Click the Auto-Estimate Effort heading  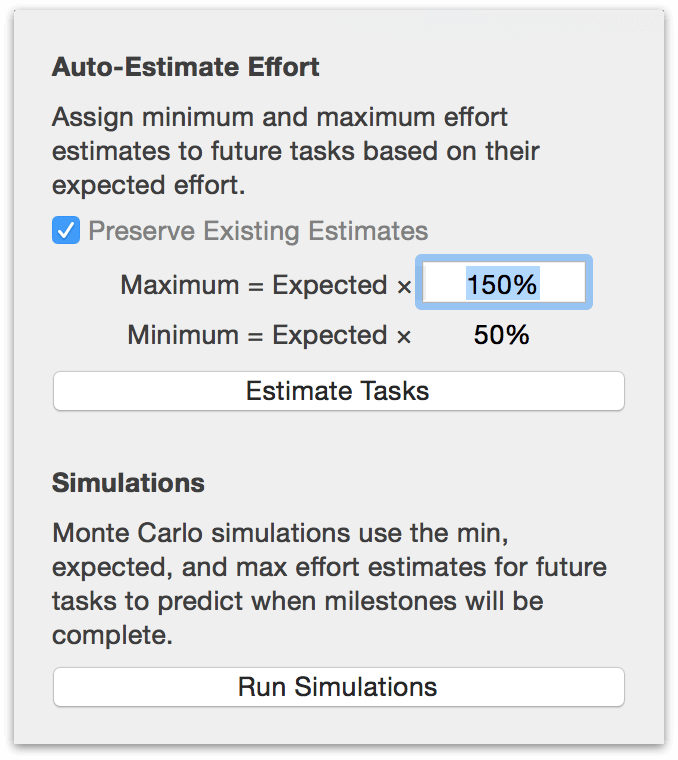[x=186, y=68]
